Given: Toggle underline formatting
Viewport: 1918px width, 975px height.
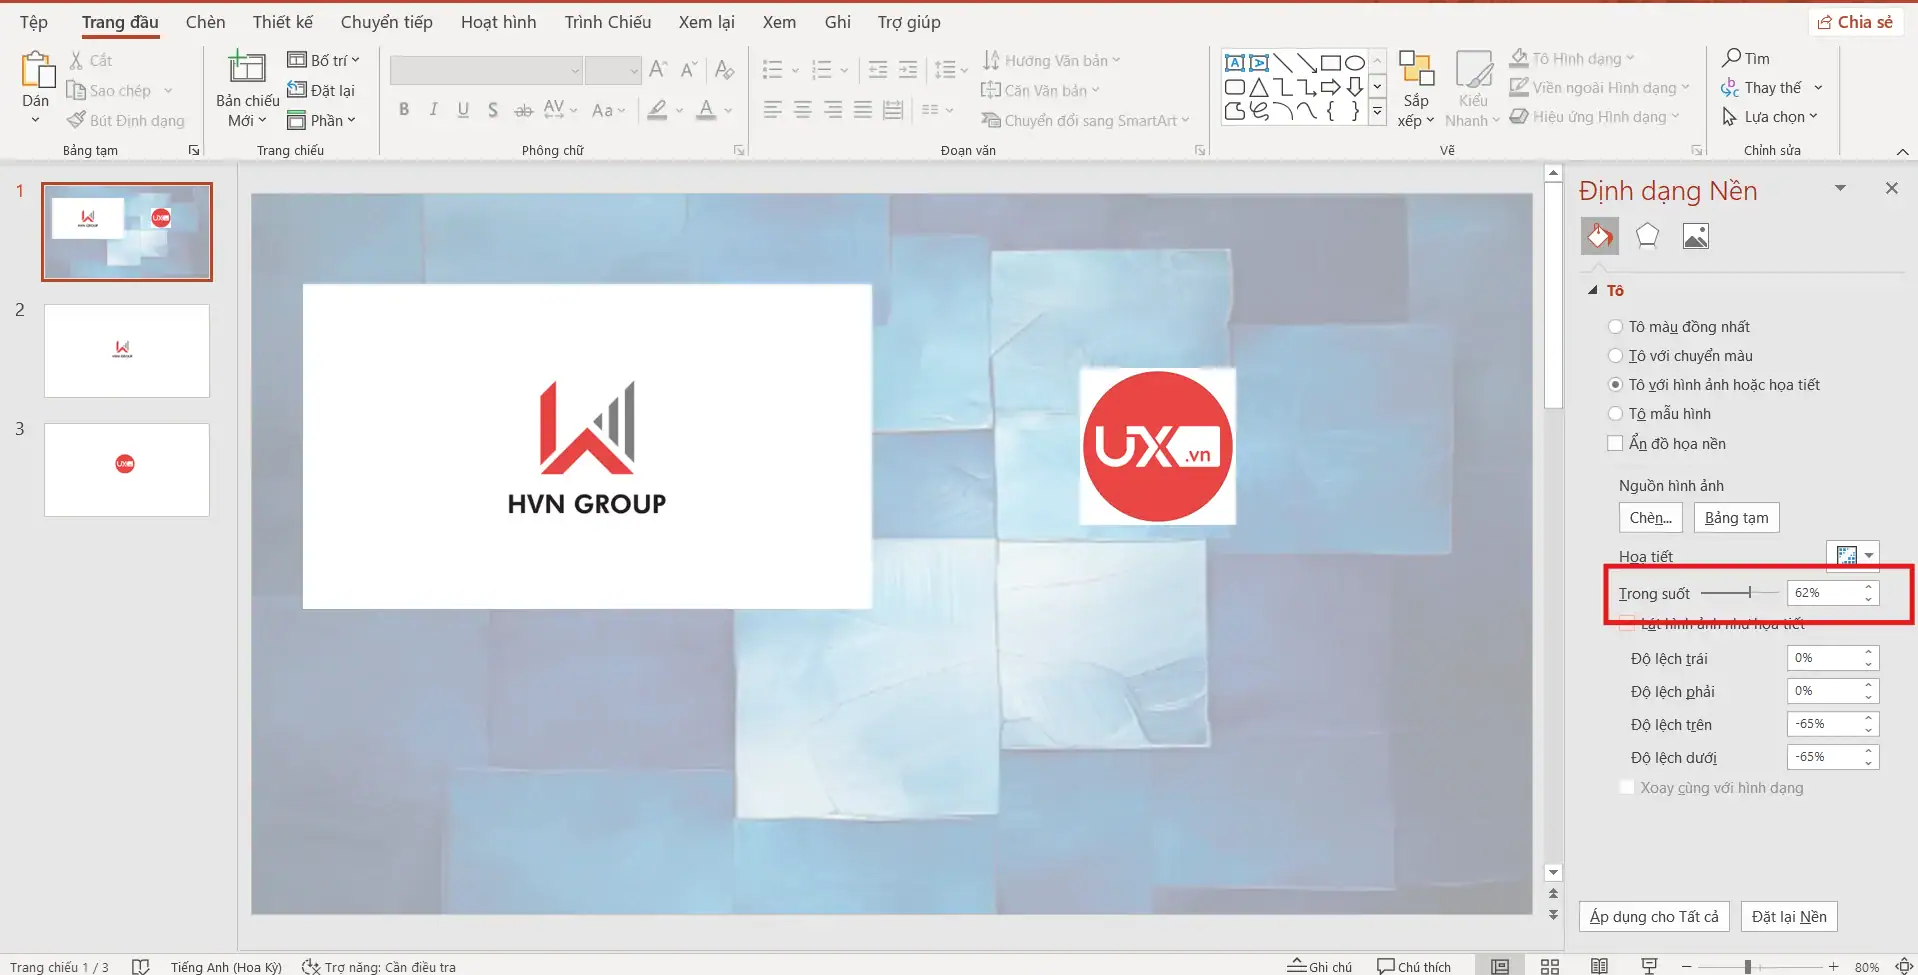Looking at the screenshot, I should click(462, 110).
